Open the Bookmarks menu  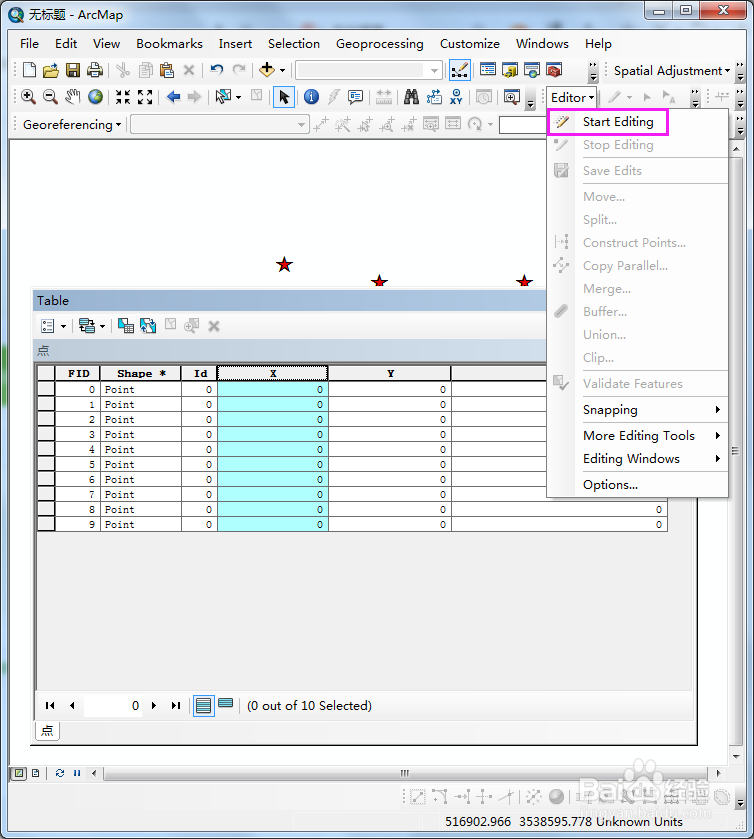click(x=169, y=44)
